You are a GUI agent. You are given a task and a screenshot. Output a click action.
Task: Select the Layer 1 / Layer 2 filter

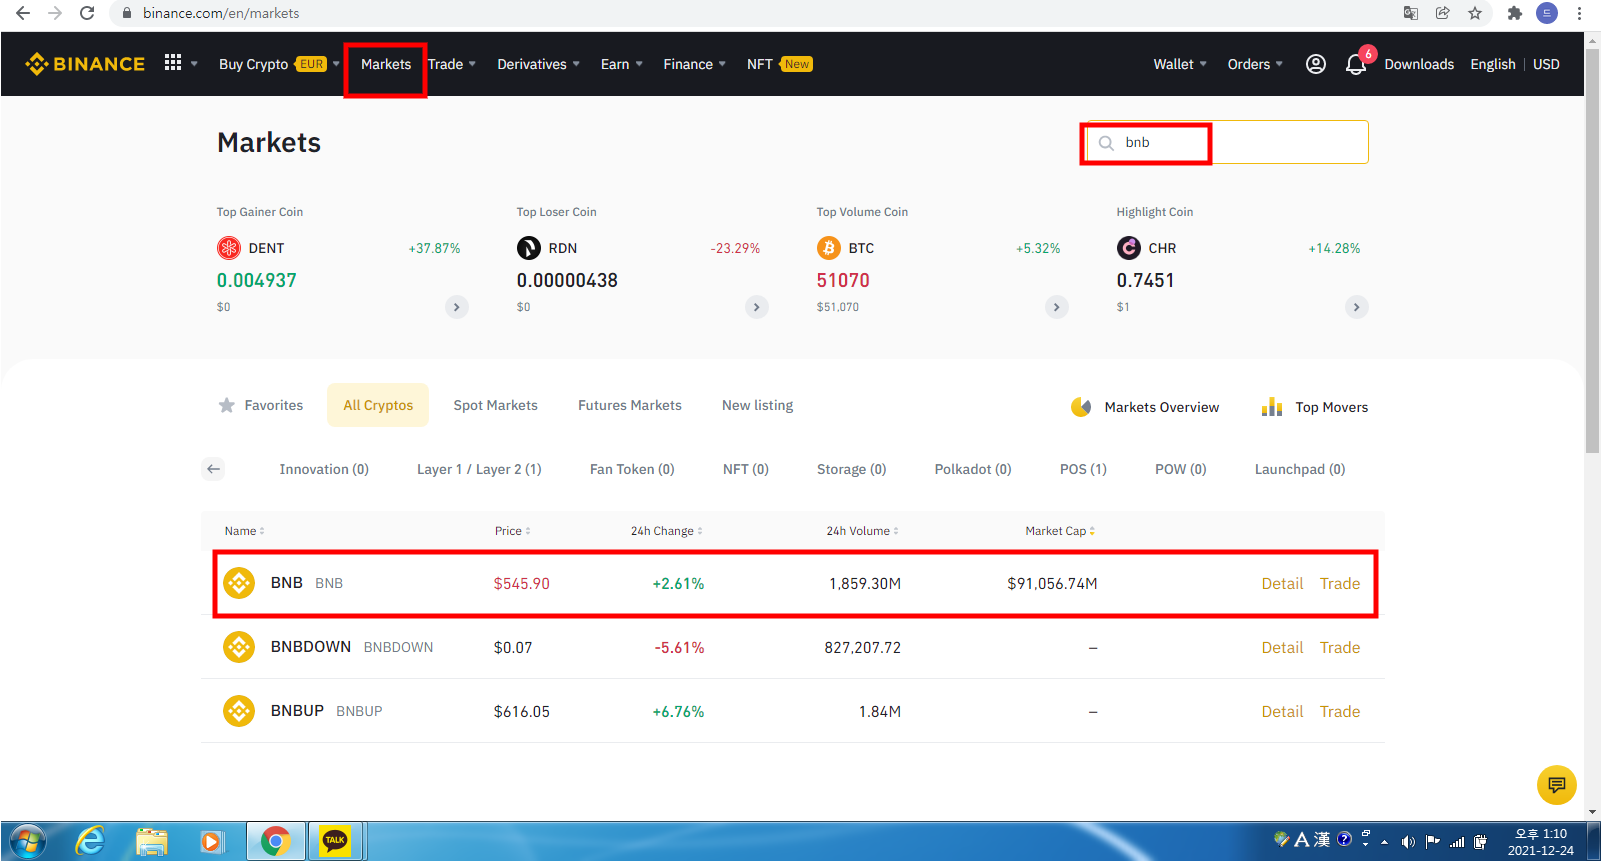[479, 469]
